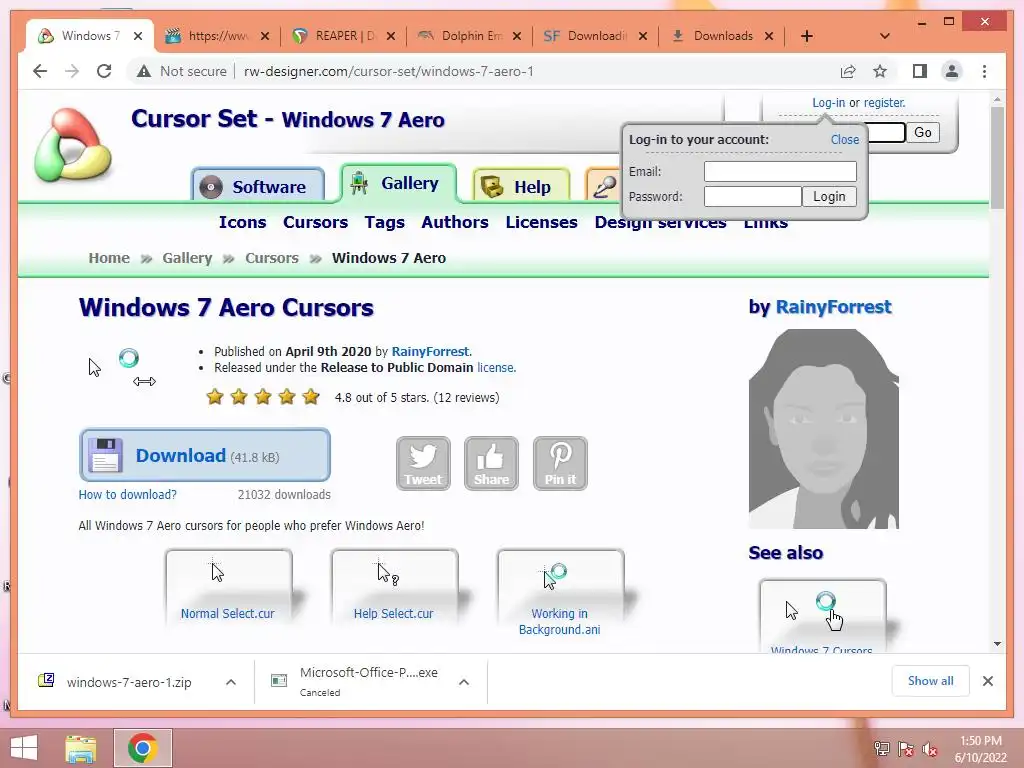Click the Email input field
The width and height of the screenshot is (1024, 768).
click(x=780, y=171)
